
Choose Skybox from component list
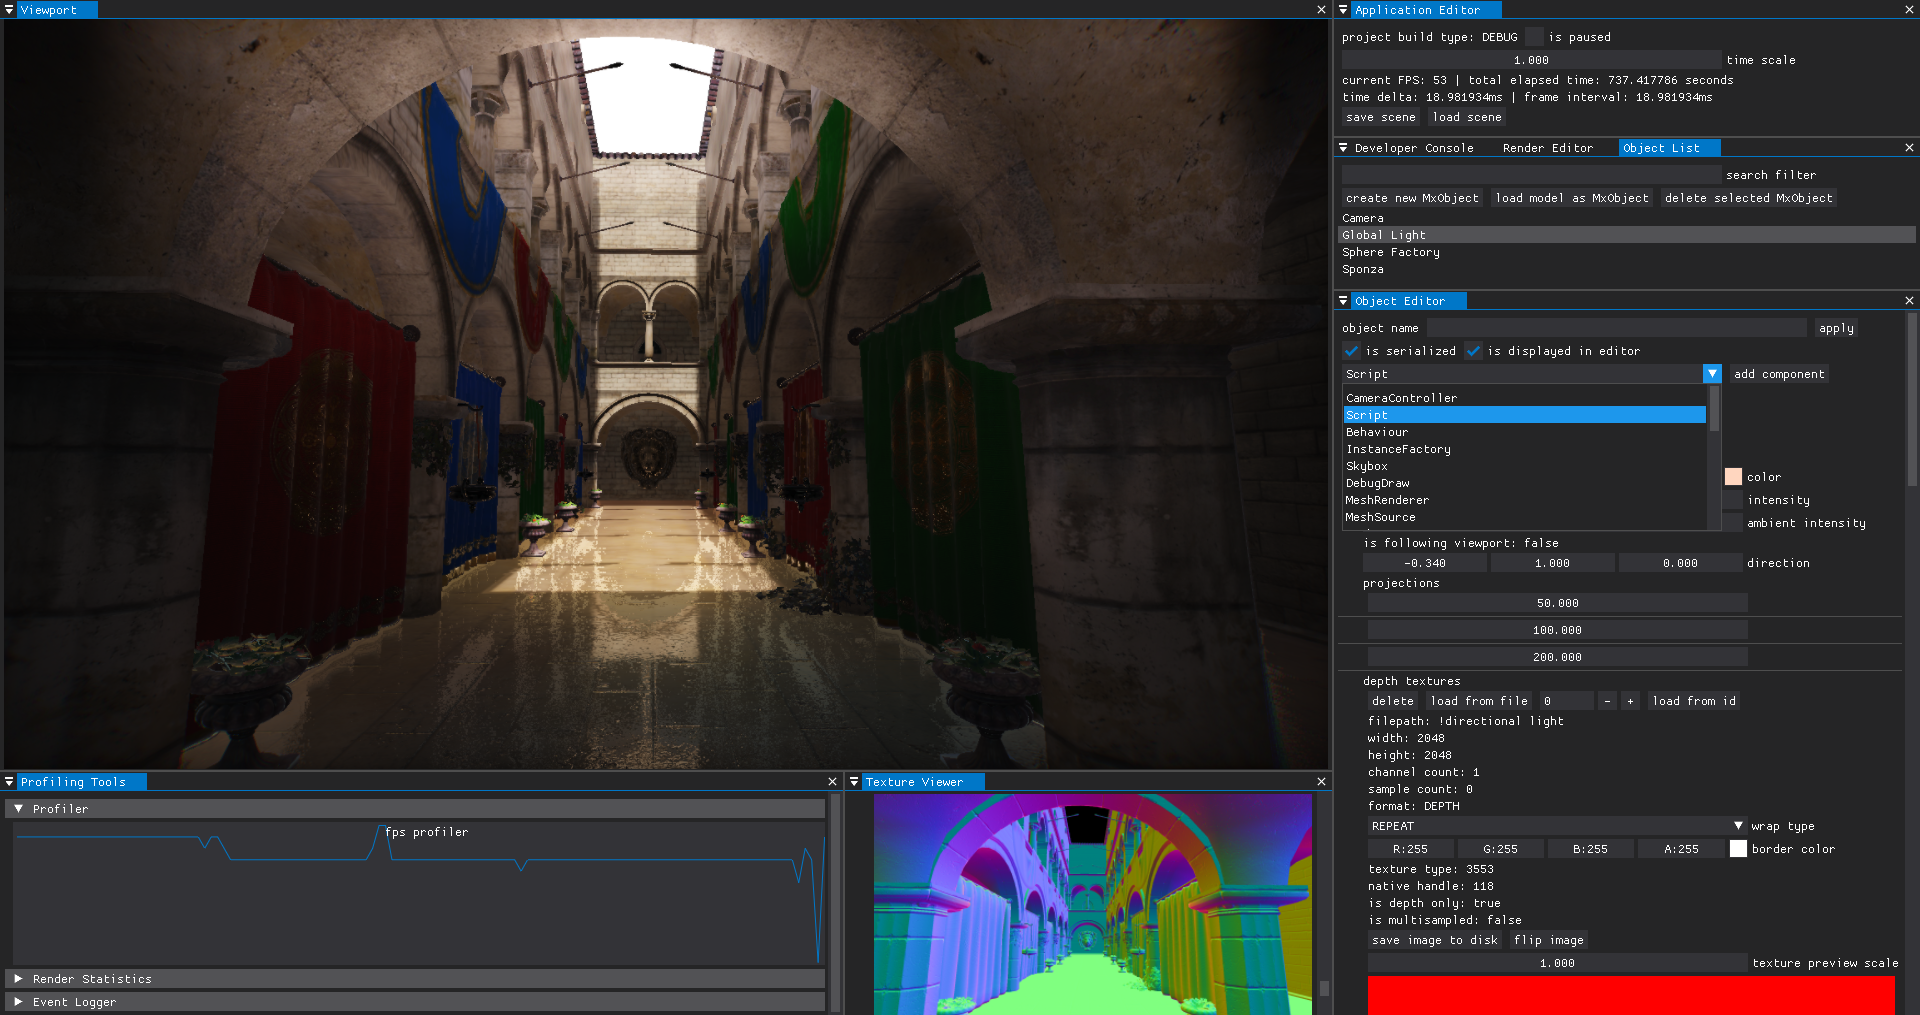[1524, 466]
